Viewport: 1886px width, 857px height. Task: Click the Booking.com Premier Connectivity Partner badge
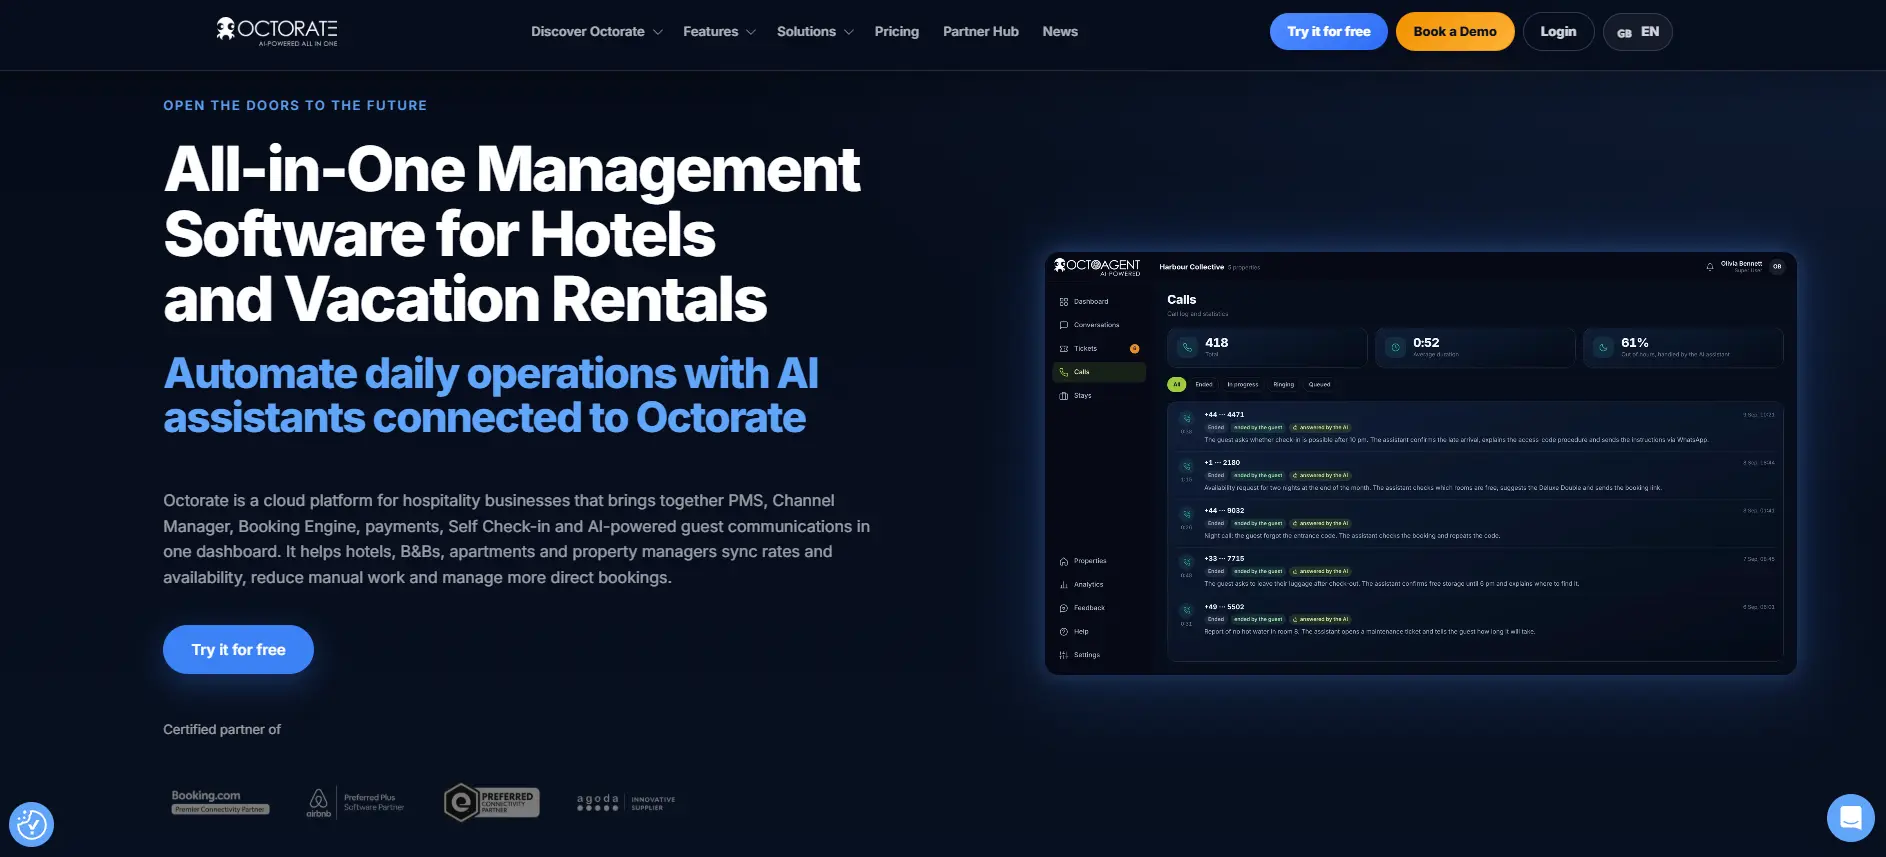220,802
